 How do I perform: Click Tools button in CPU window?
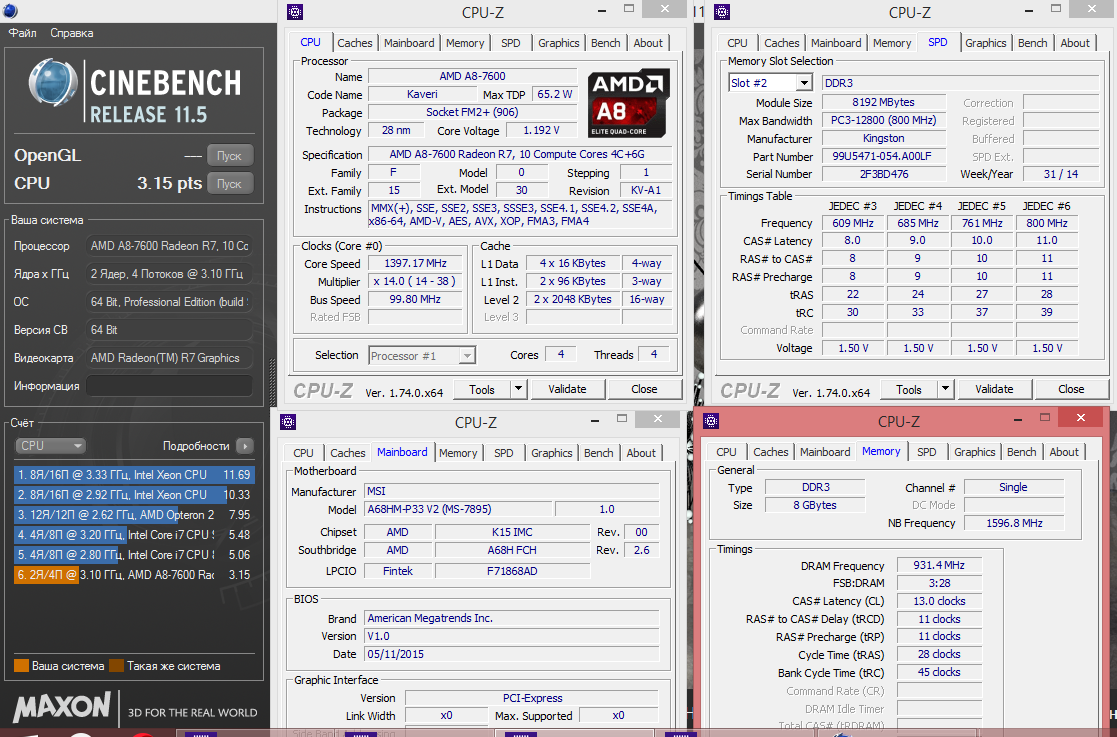click(x=482, y=390)
